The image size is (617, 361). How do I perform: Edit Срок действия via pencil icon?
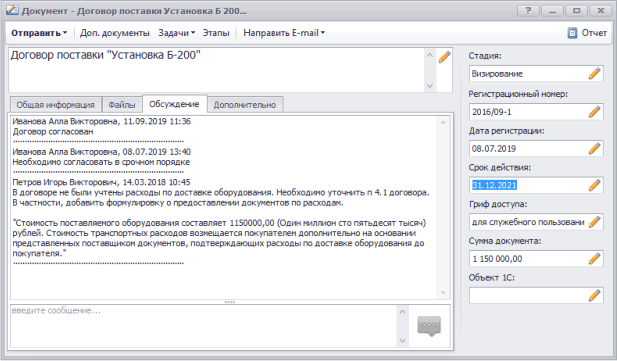click(x=595, y=185)
